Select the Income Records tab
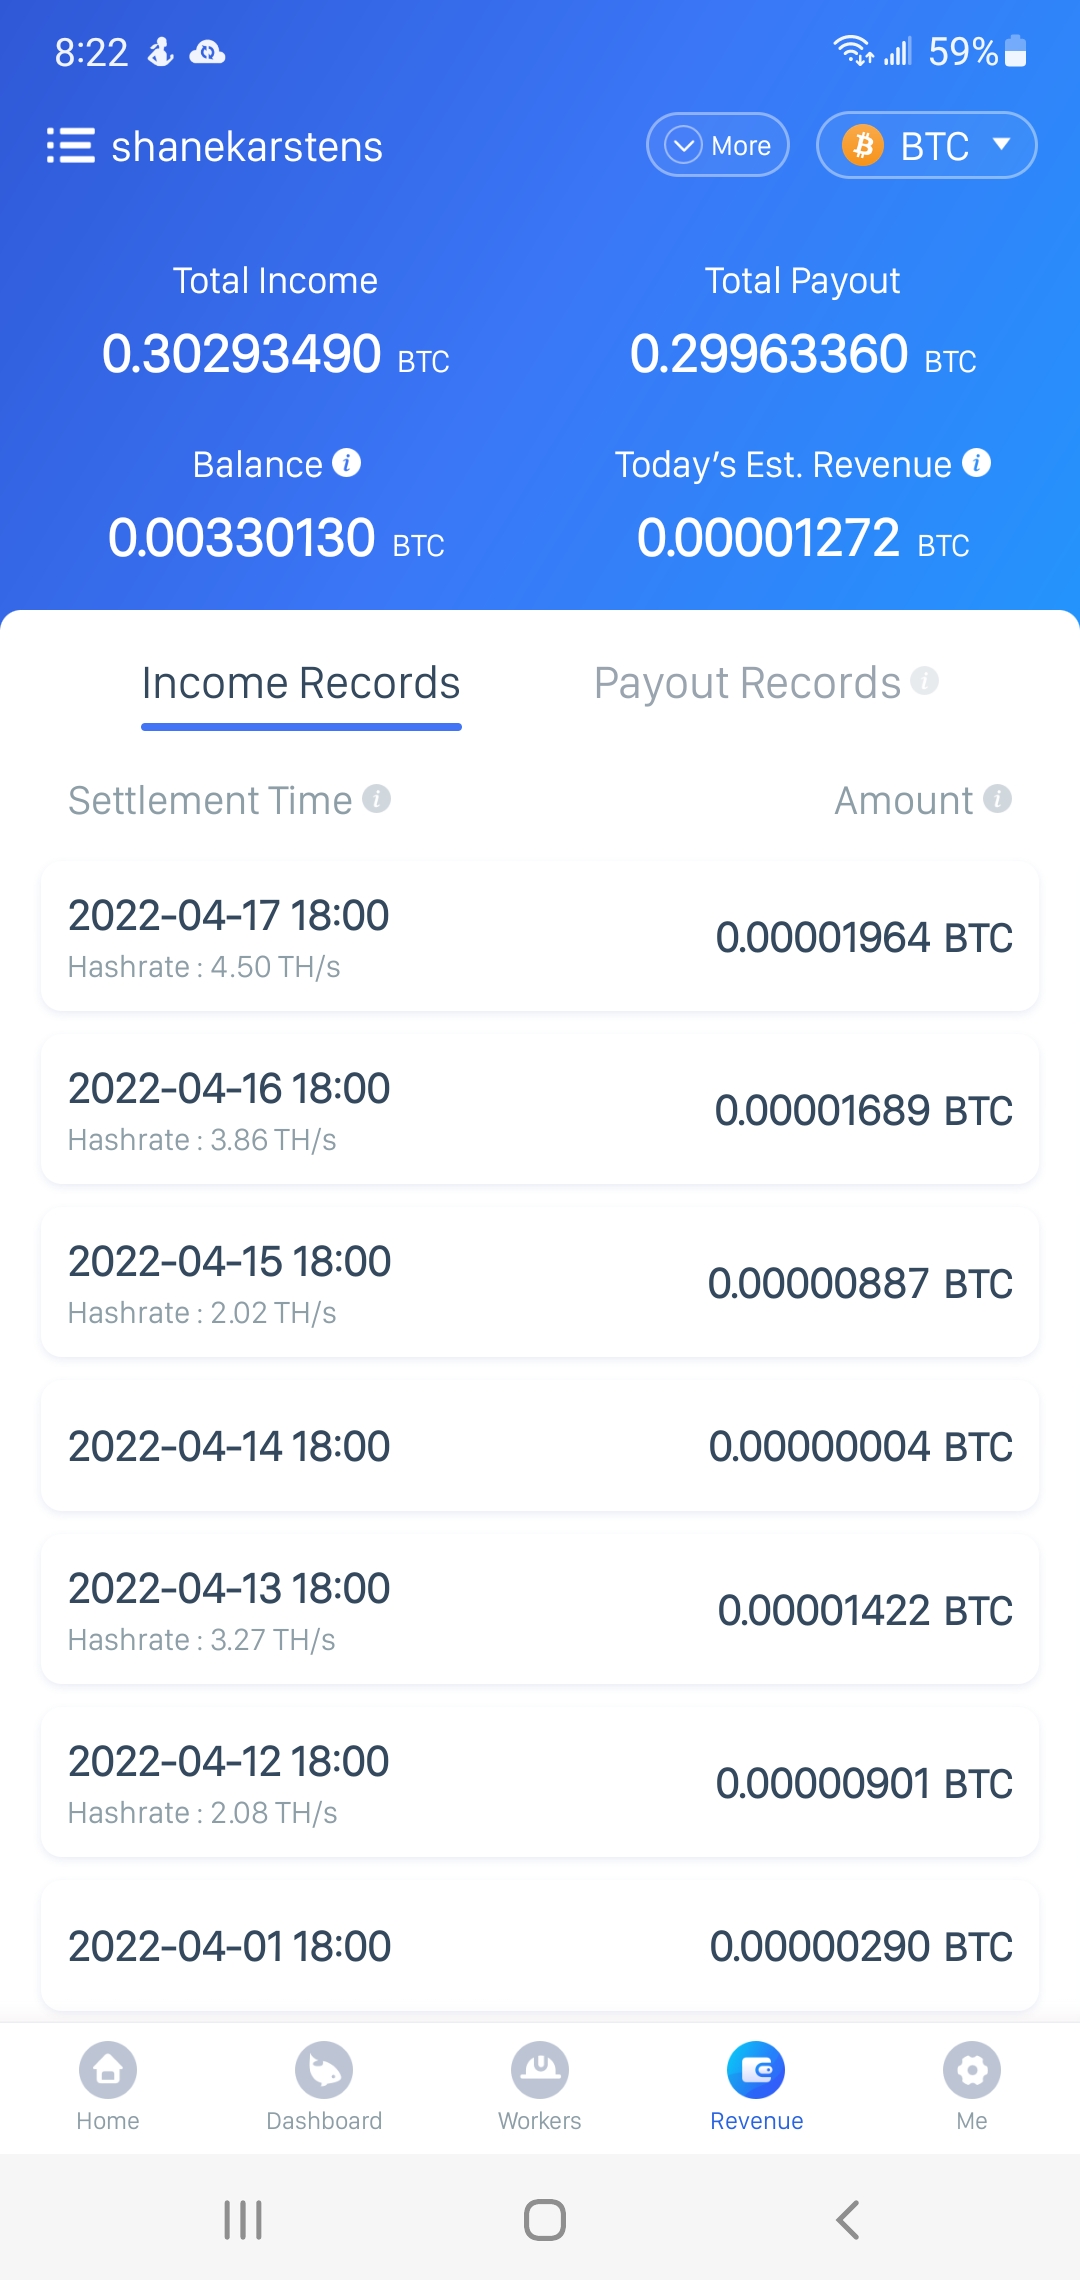 click(x=301, y=684)
